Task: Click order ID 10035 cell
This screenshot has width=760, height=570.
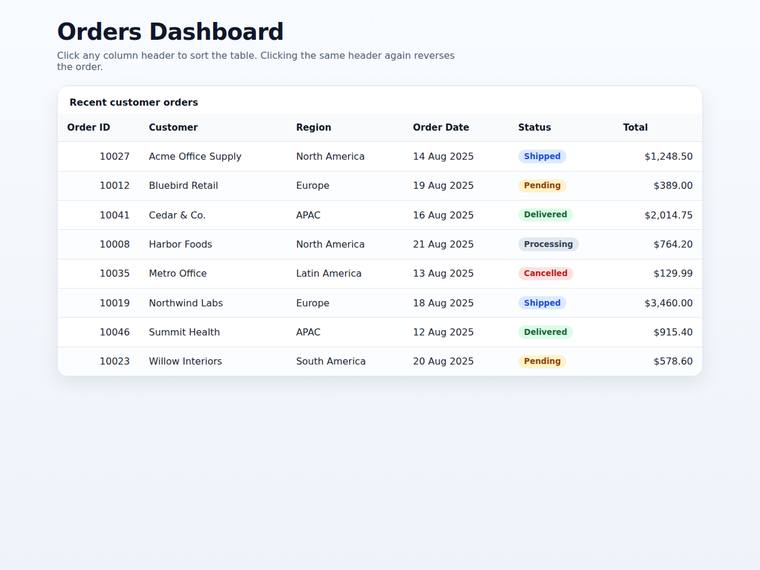Action: 98,273
